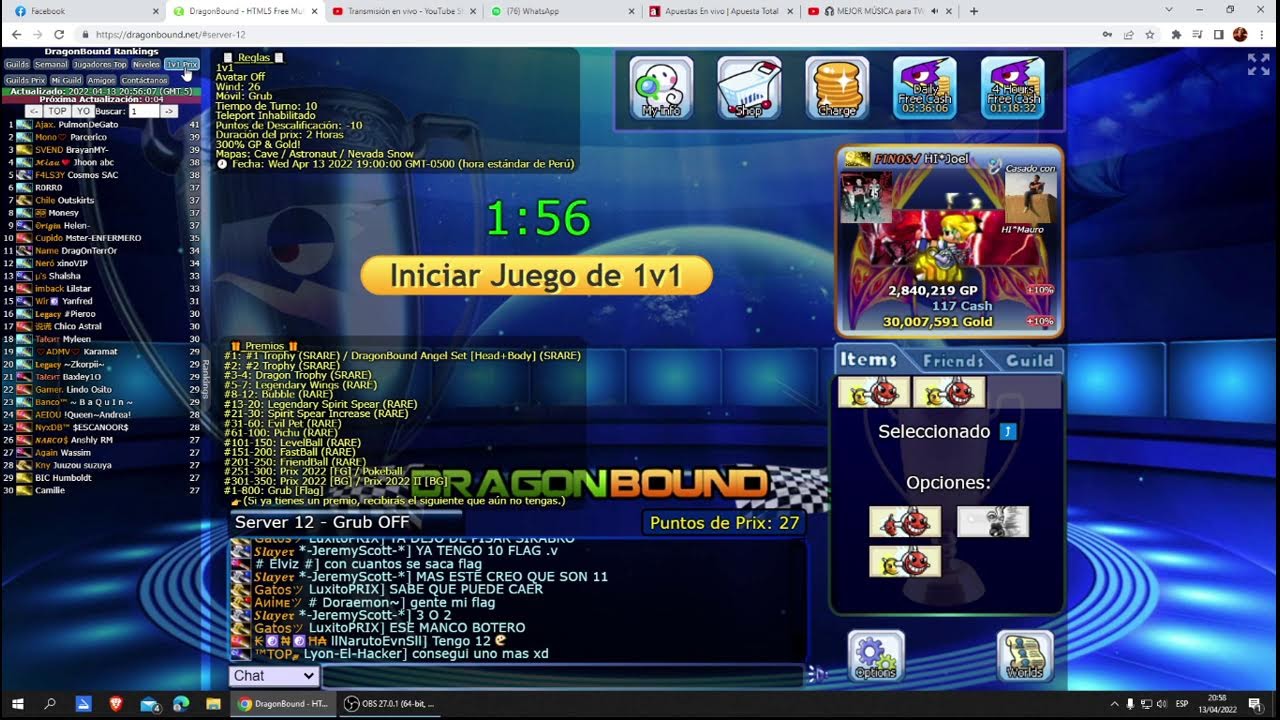1280x720 pixels.
Task: Toggle fullscreen with the expand arrows icon
Action: (1258, 64)
